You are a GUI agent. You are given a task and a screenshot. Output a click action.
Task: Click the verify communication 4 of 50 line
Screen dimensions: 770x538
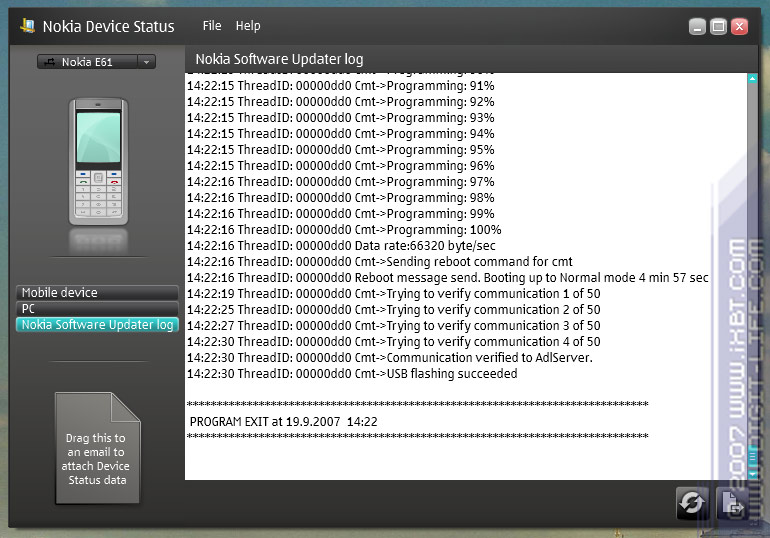click(393, 342)
